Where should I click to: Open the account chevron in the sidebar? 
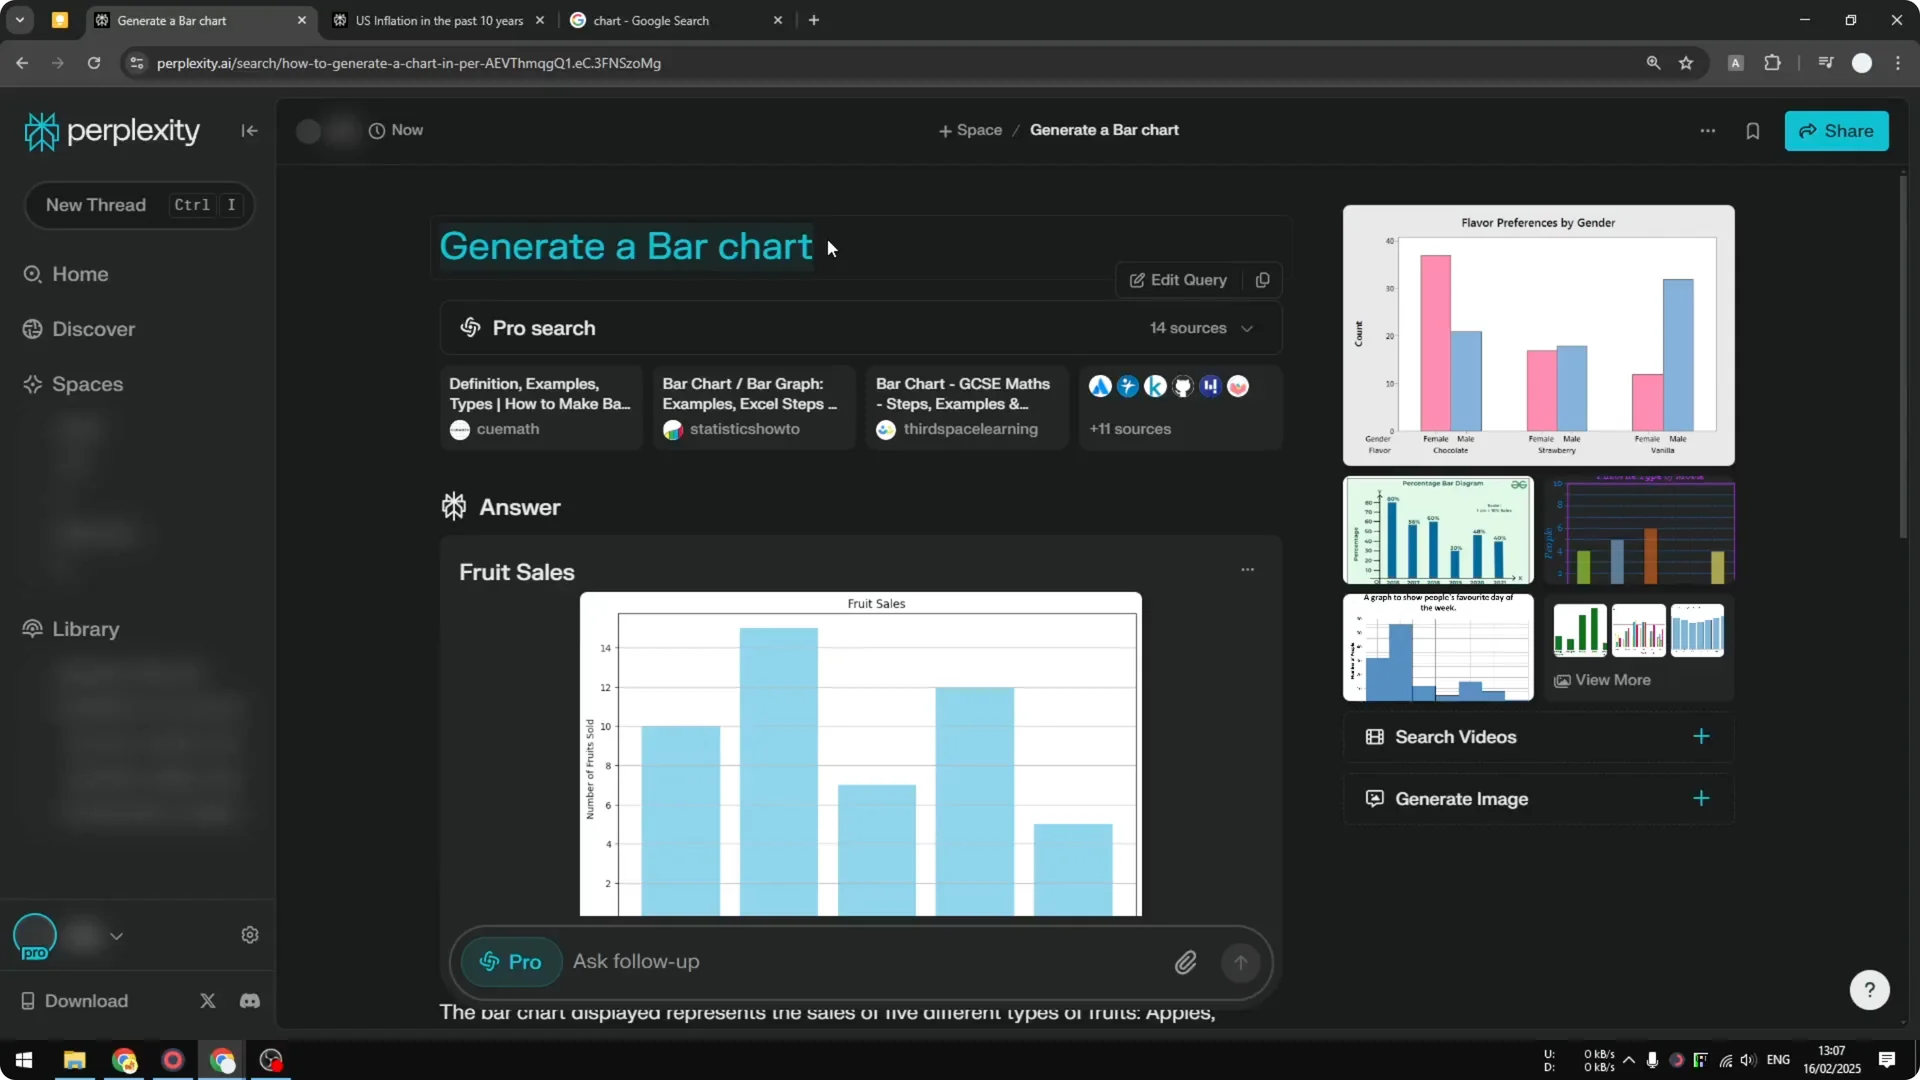click(117, 934)
